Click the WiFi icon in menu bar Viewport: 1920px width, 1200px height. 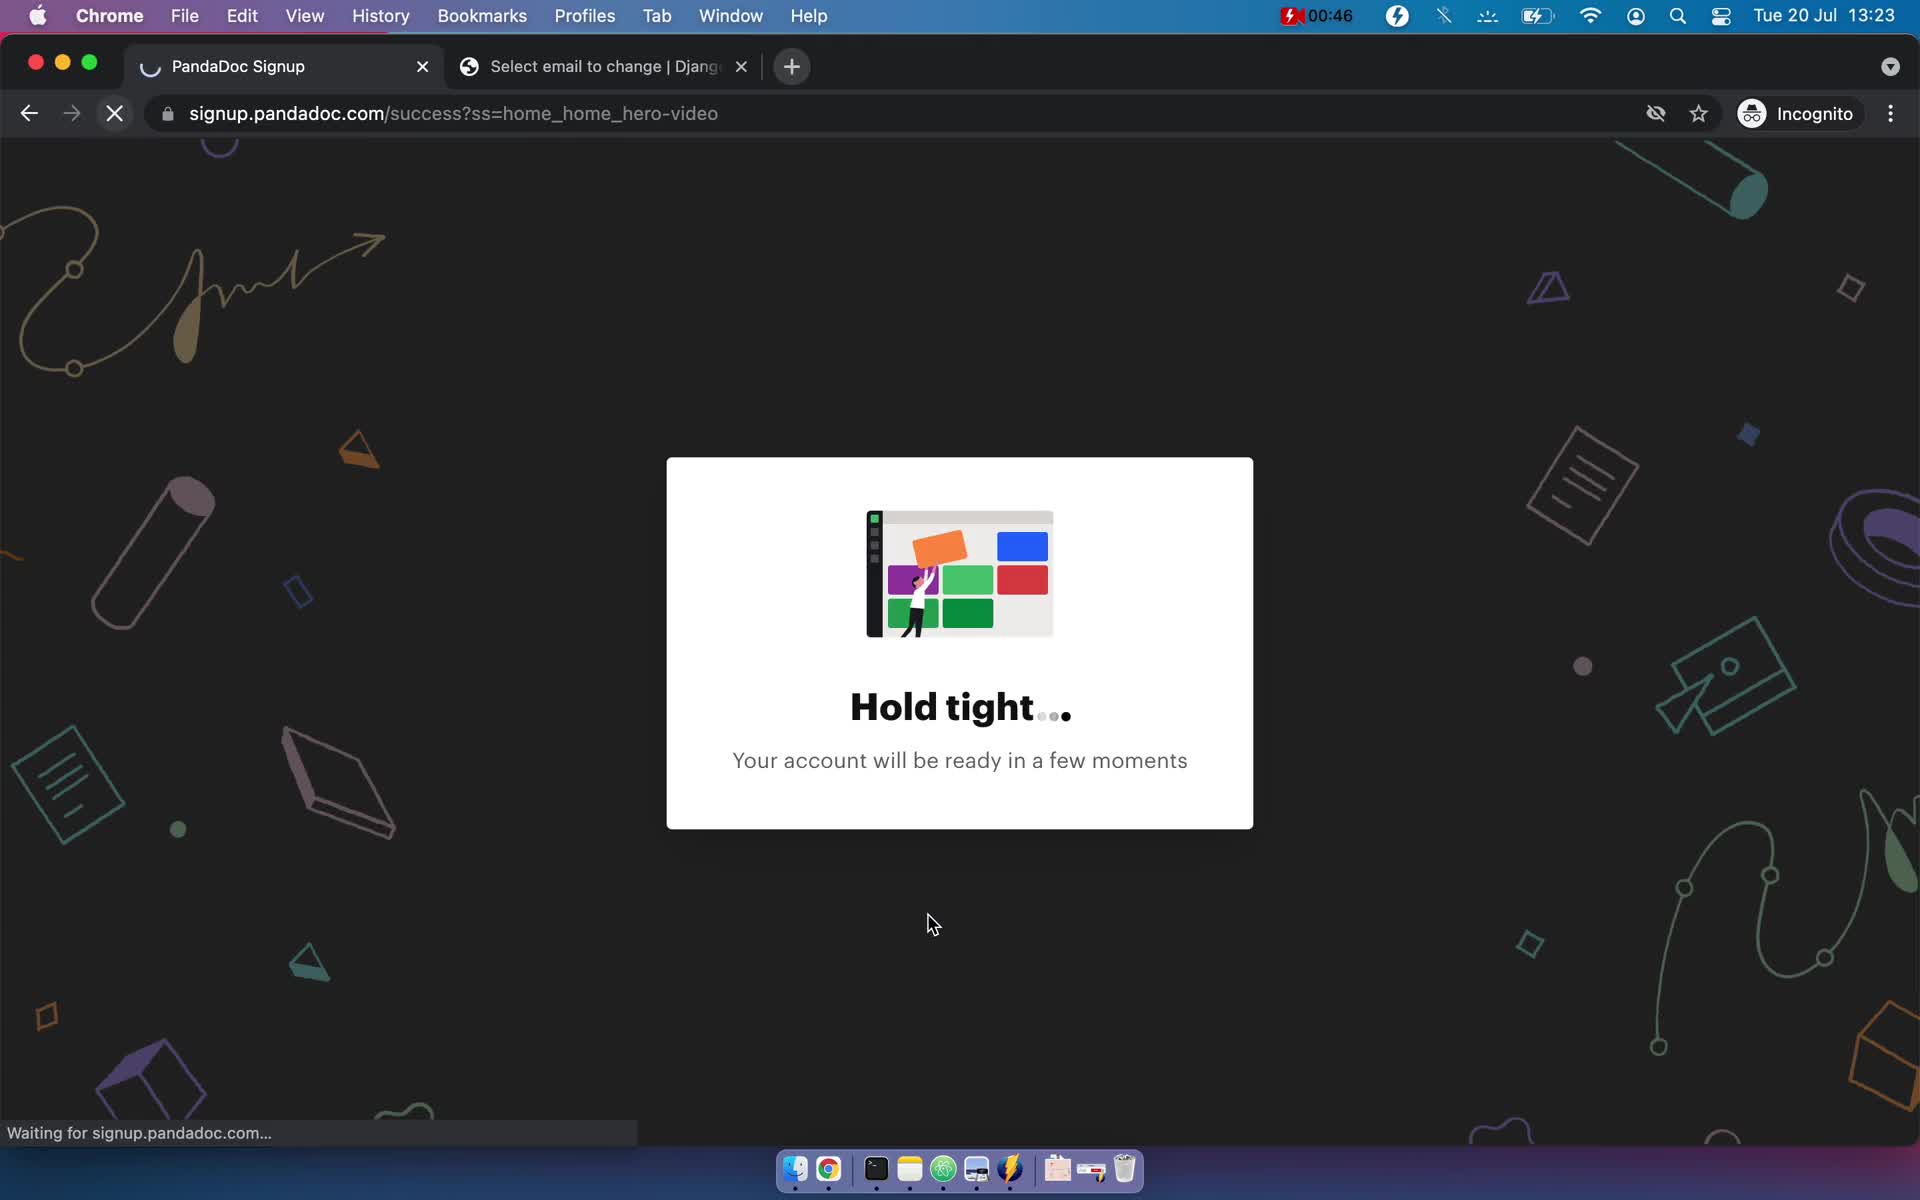click(x=1591, y=15)
